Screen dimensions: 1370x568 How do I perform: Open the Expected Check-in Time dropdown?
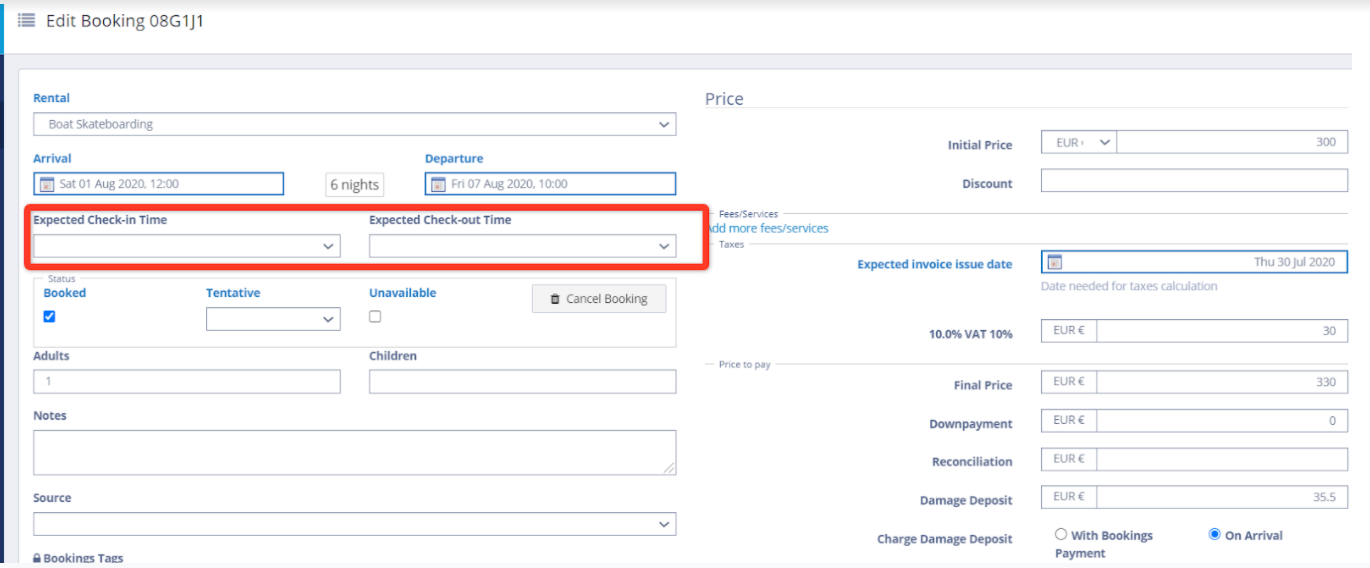187,246
